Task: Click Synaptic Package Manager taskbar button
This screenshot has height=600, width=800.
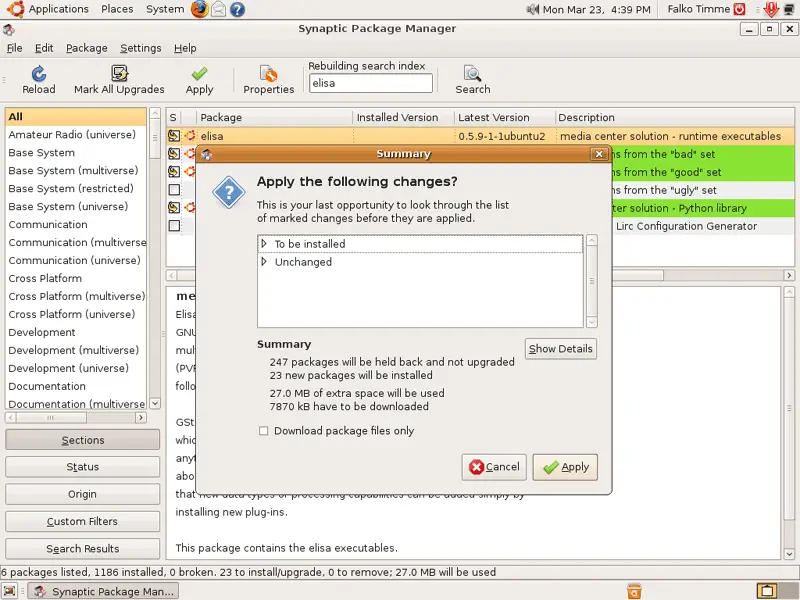Action: [x=103, y=591]
